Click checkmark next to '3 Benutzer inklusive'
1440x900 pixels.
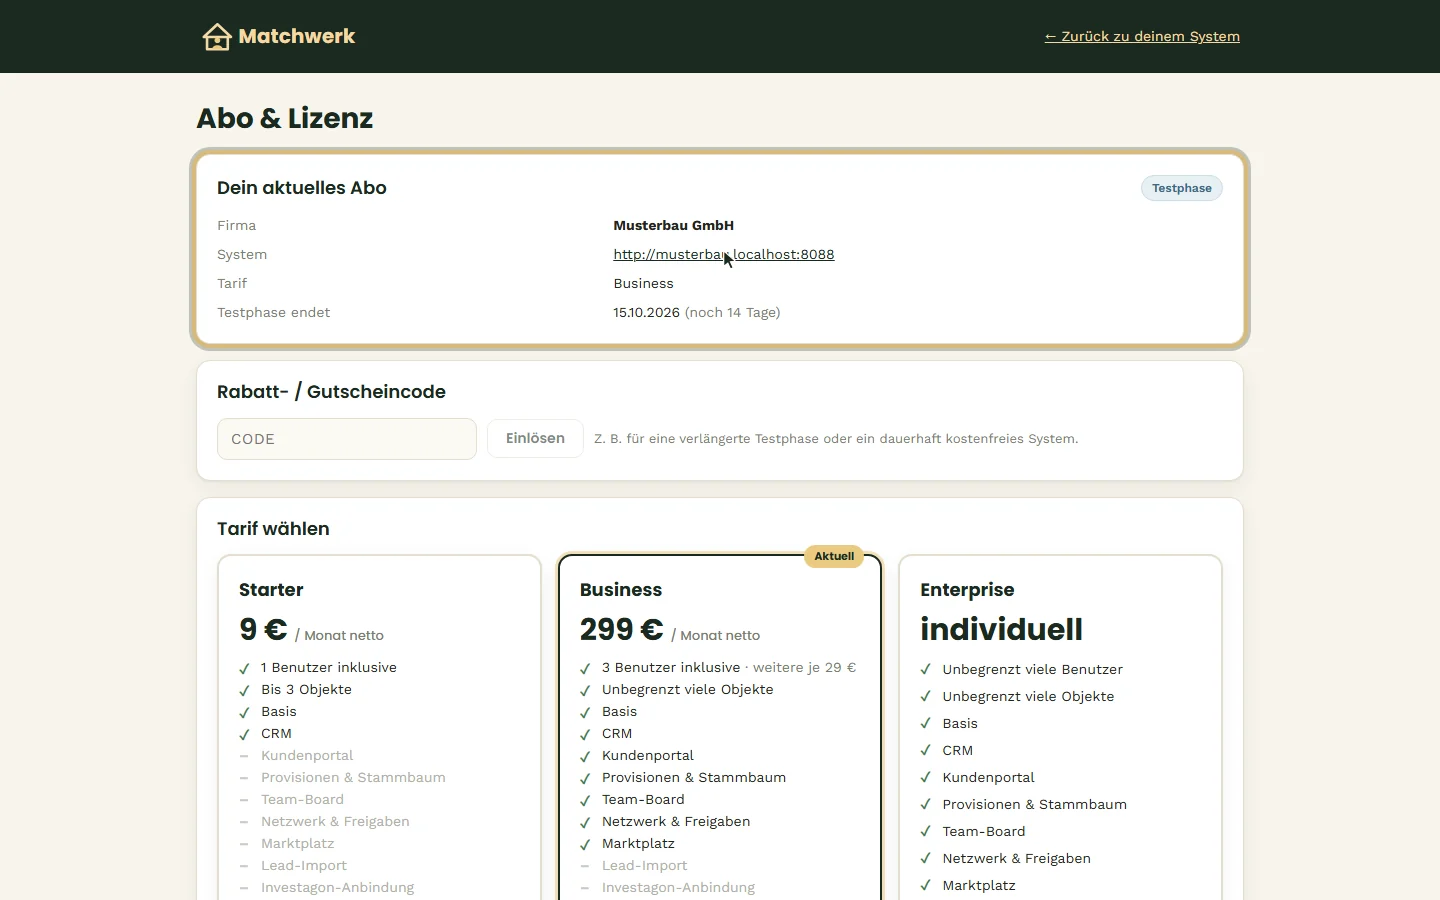585,668
